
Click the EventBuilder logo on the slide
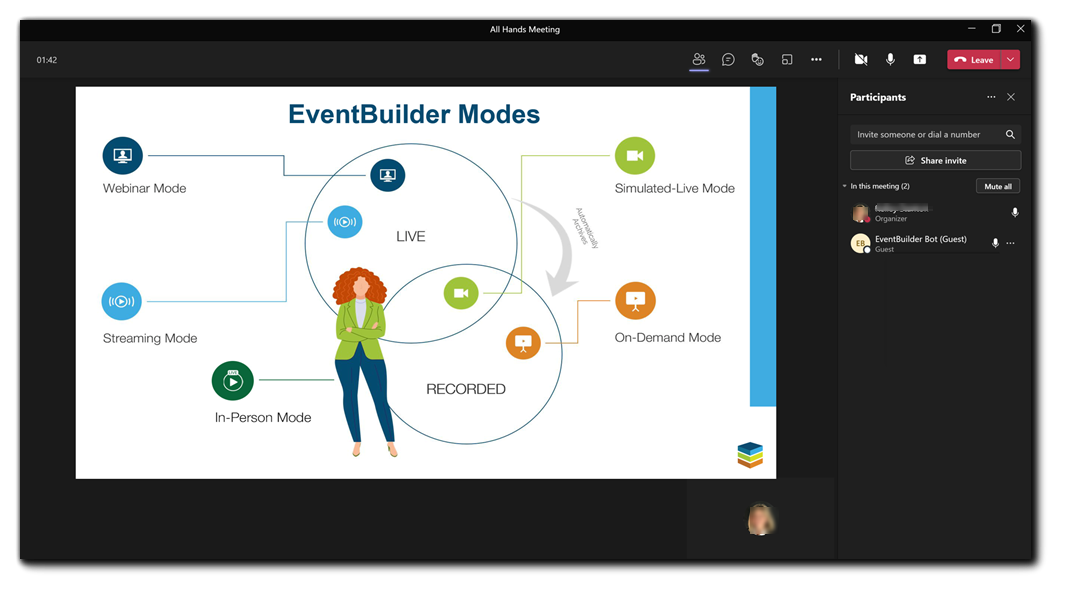pyautogui.click(x=750, y=455)
